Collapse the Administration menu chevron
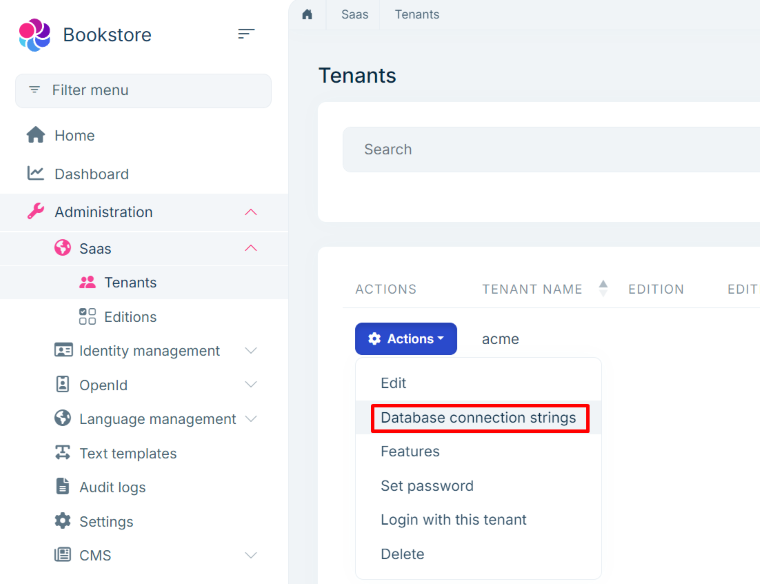Image resolution: width=760 pixels, height=584 pixels. pyautogui.click(x=251, y=212)
